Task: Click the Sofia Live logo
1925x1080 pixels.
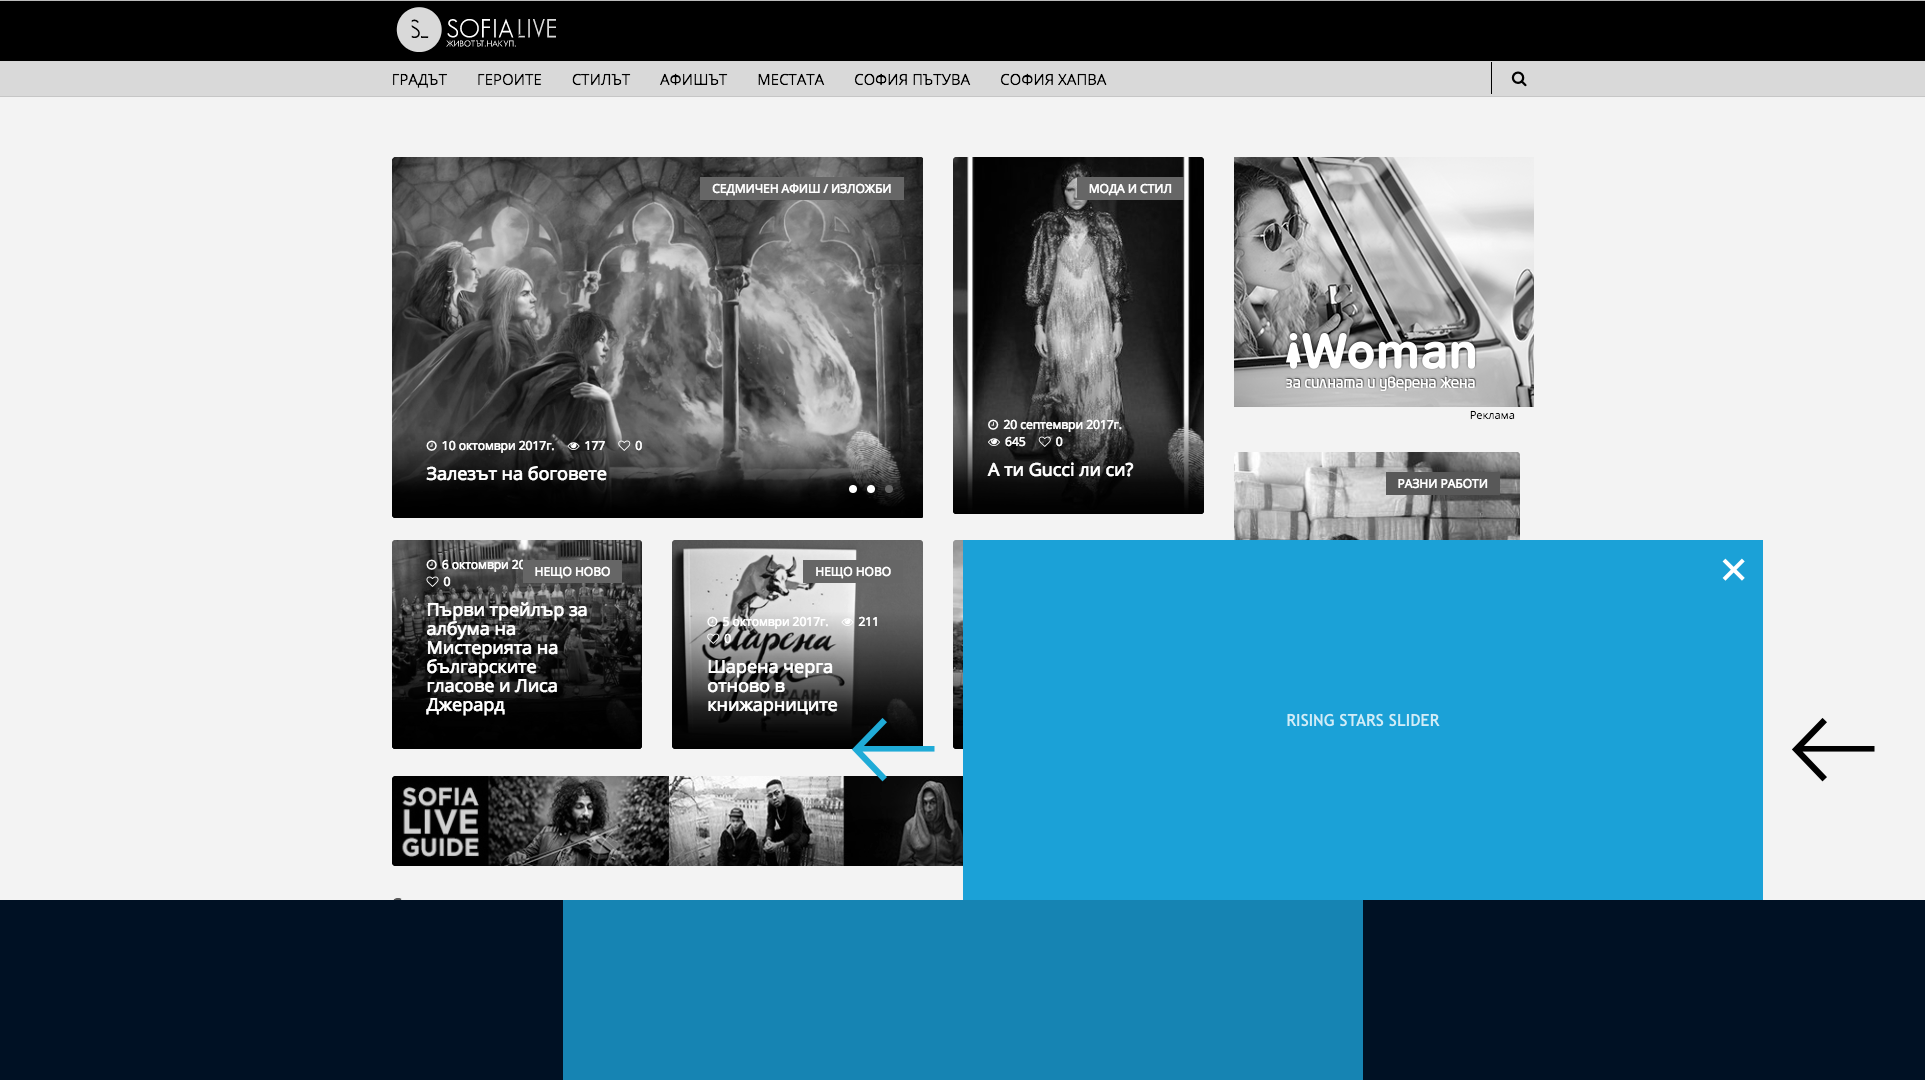Action: click(476, 30)
